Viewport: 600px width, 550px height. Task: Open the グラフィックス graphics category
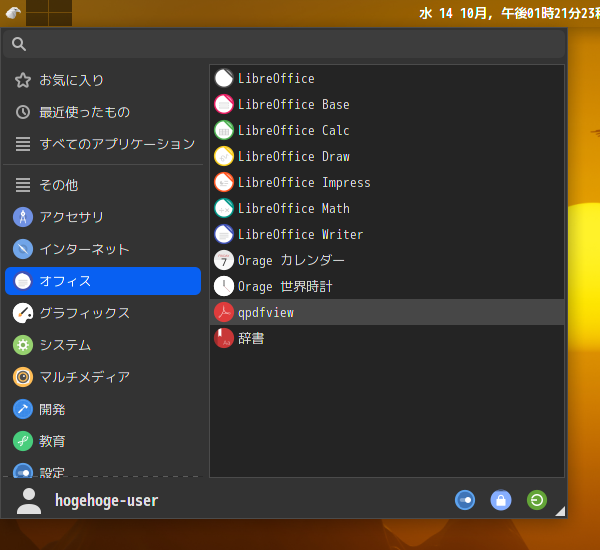click(x=103, y=313)
